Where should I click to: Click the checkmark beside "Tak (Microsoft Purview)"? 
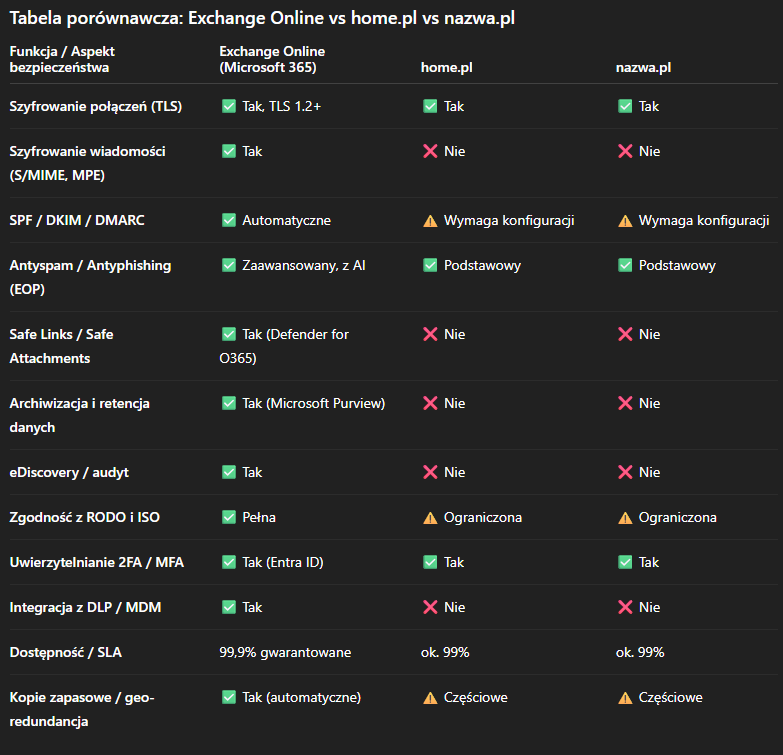(228, 403)
